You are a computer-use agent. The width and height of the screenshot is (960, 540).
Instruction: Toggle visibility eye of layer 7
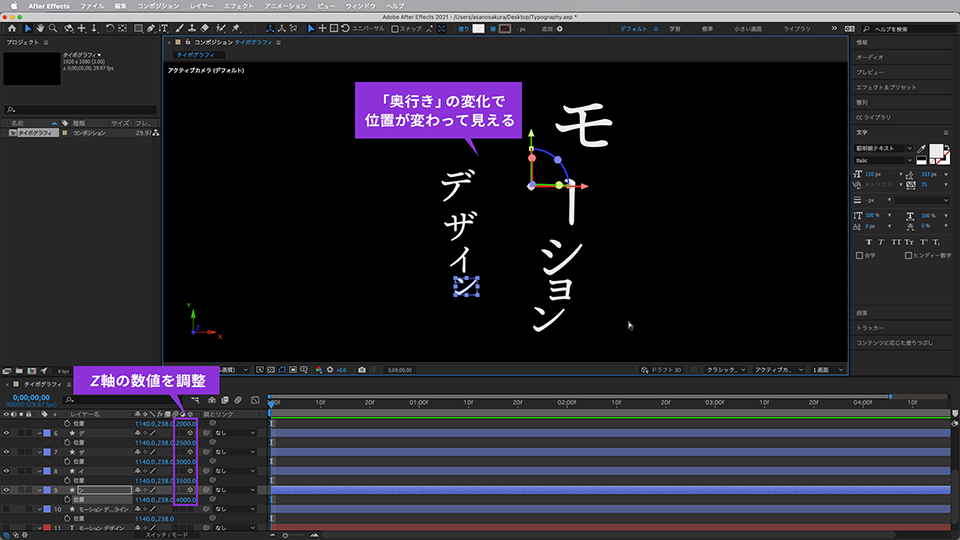click(x=6, y=452)
